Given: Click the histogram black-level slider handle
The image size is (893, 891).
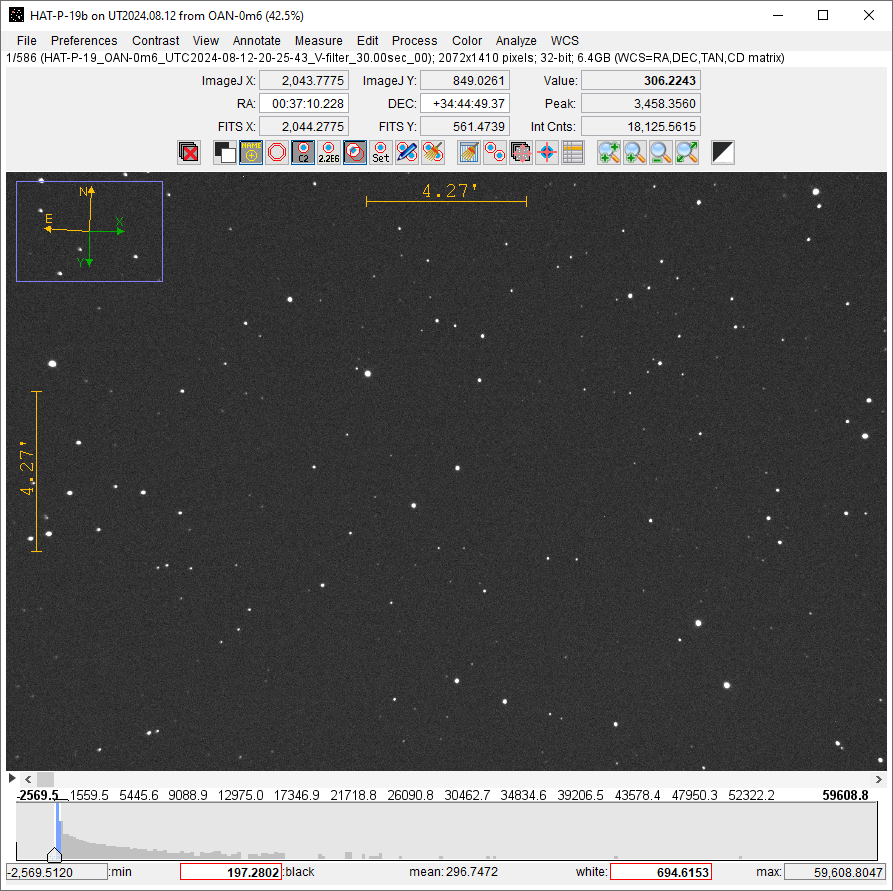Looking at the screenshot, I should point(55,855).
